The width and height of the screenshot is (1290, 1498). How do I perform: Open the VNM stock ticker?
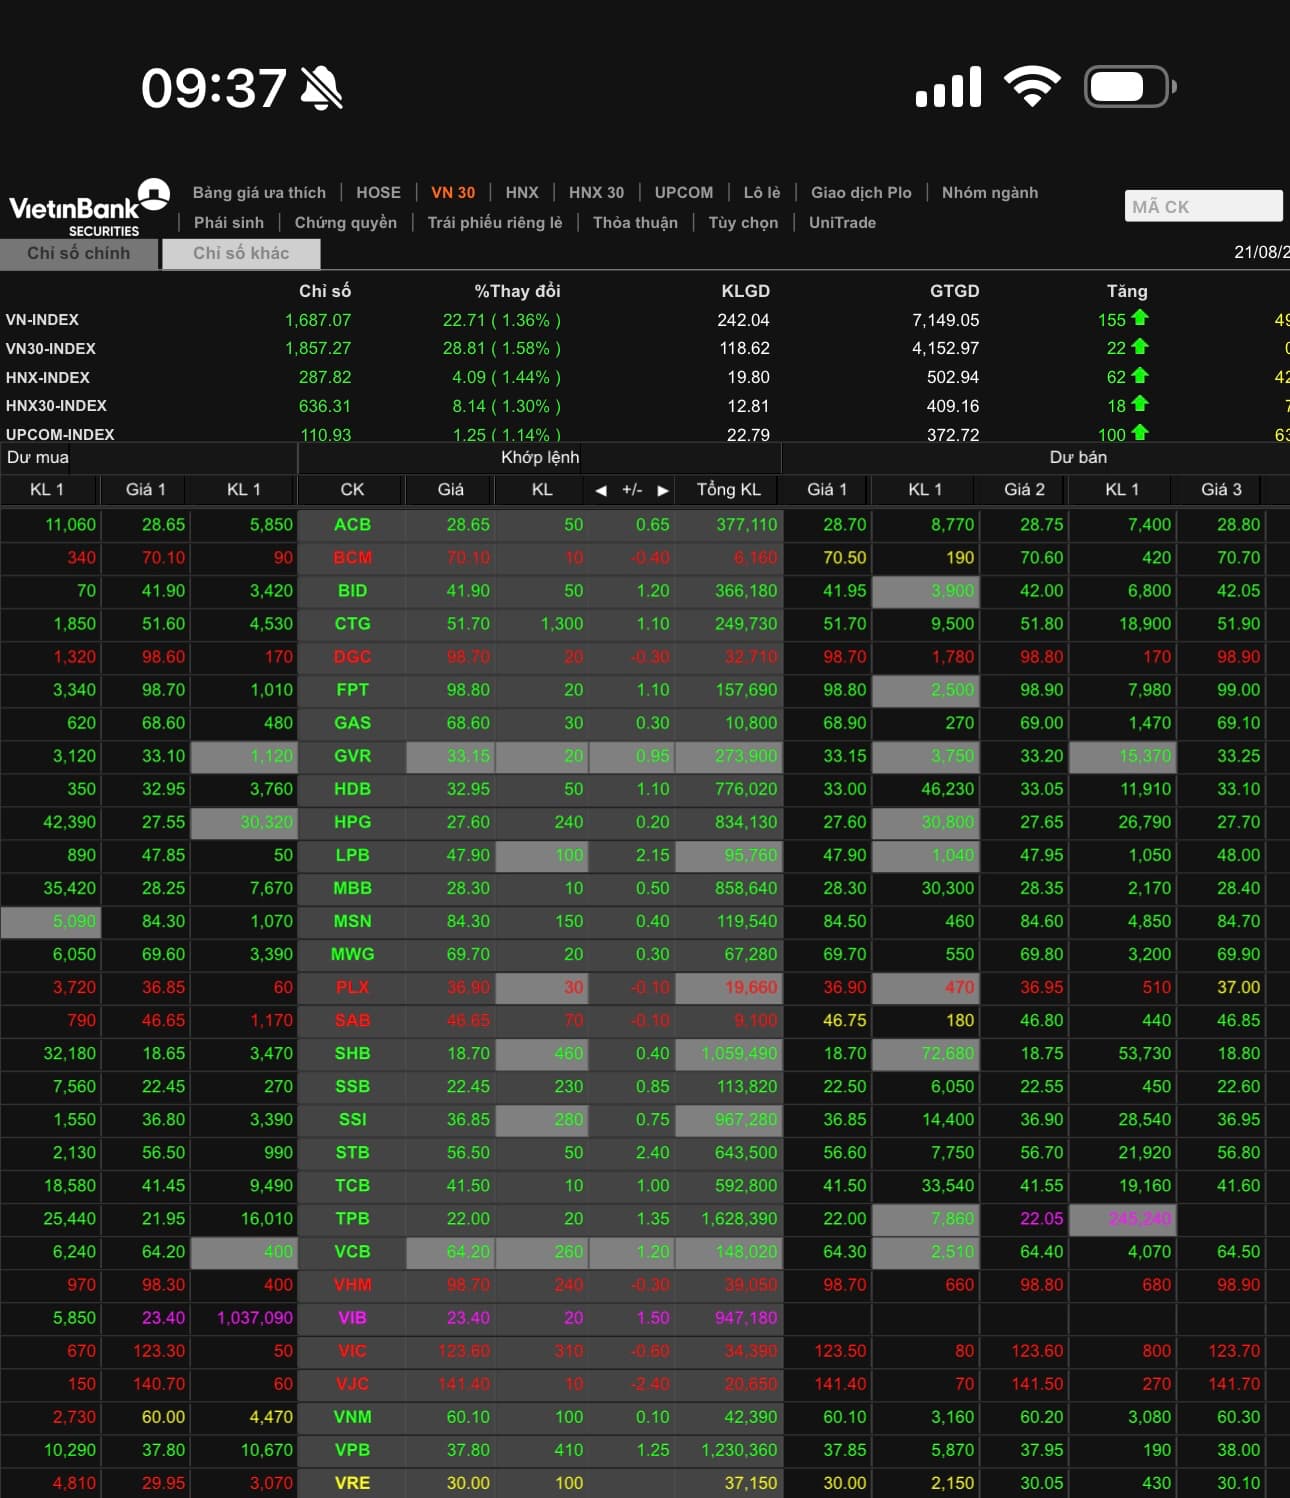point(352,1416)
